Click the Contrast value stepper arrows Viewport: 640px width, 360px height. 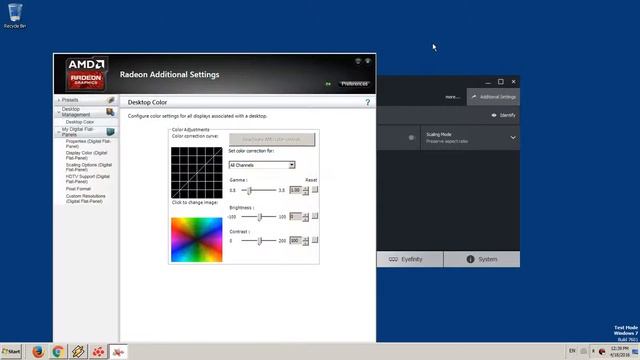pyautogui.click(x=306, y=241)
